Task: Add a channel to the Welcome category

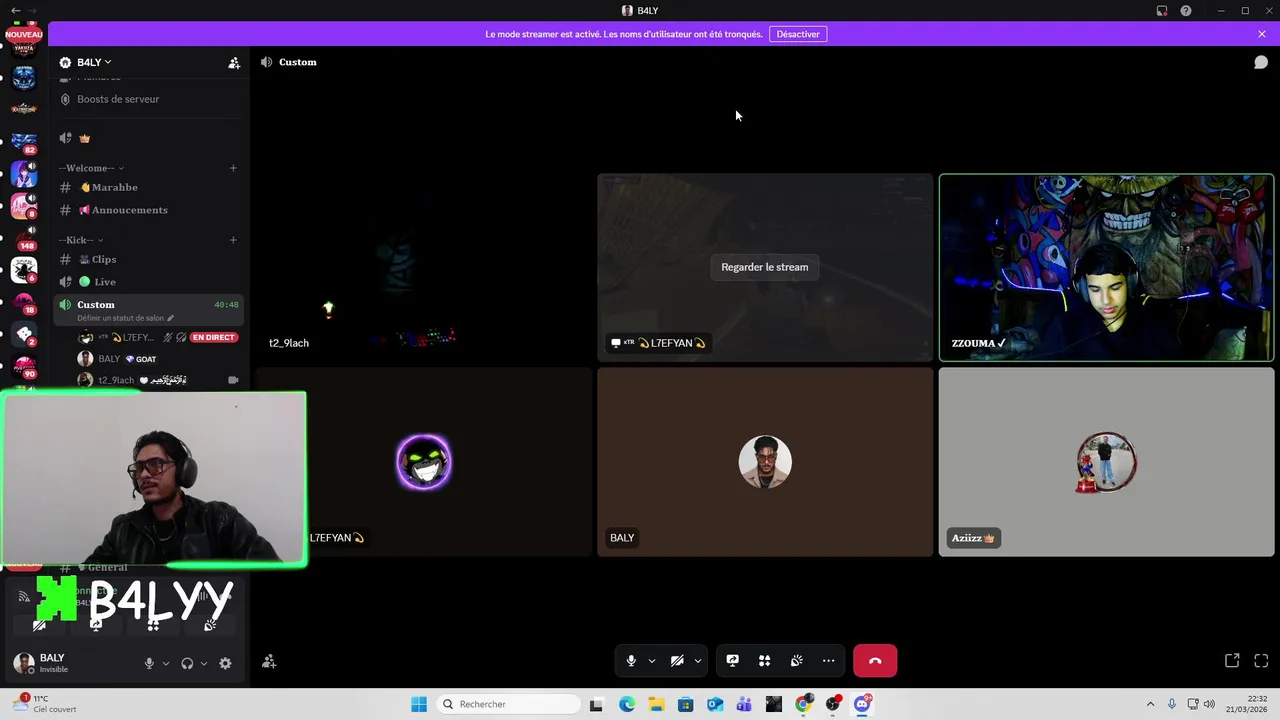Action: tap(233, 168)
